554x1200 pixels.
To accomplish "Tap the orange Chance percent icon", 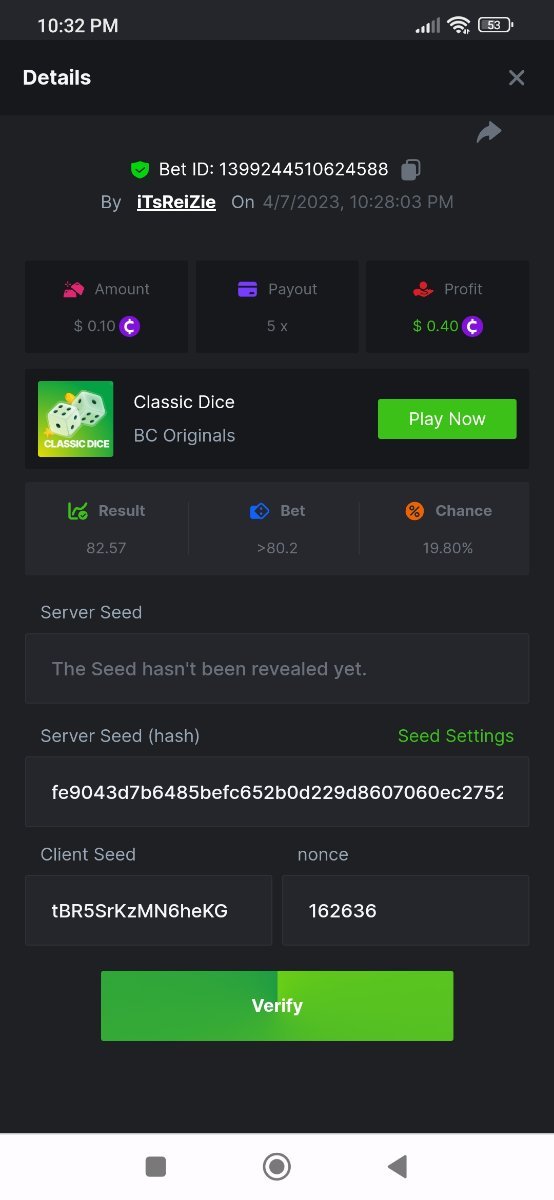I will point(414,511).
